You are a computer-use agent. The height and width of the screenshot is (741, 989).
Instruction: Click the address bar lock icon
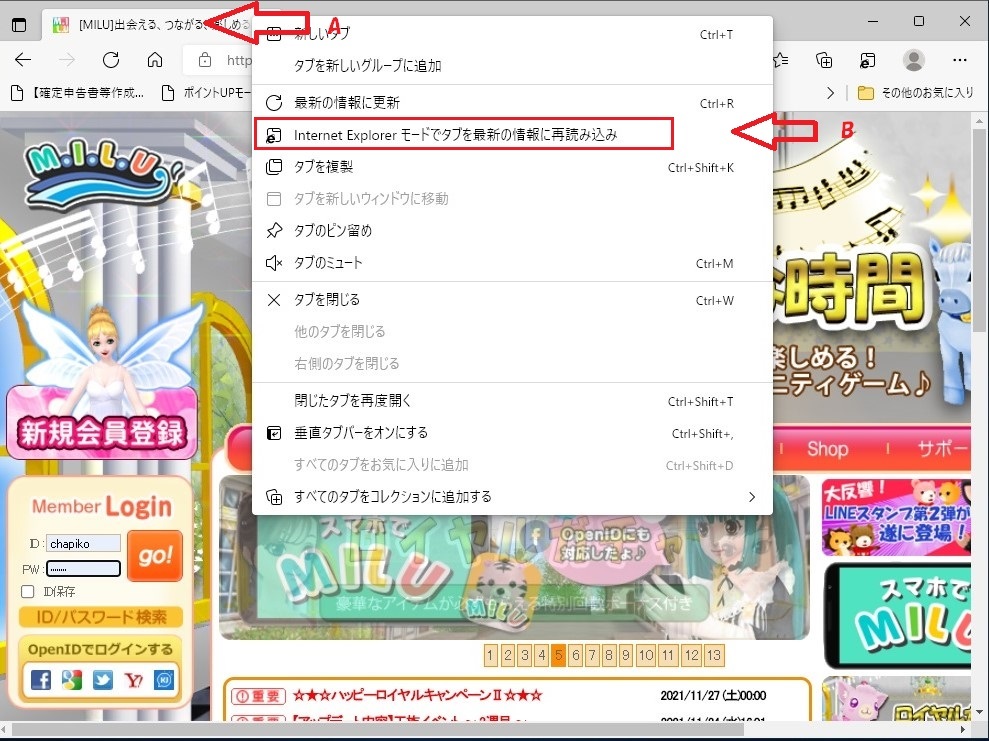click(205, 60)
